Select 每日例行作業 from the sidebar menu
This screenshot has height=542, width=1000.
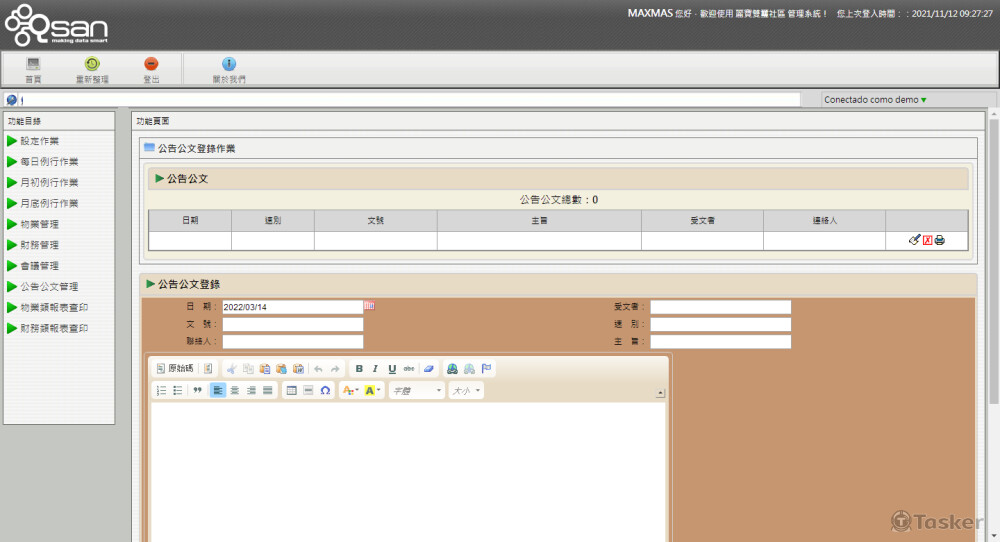(x=49, y=162)
